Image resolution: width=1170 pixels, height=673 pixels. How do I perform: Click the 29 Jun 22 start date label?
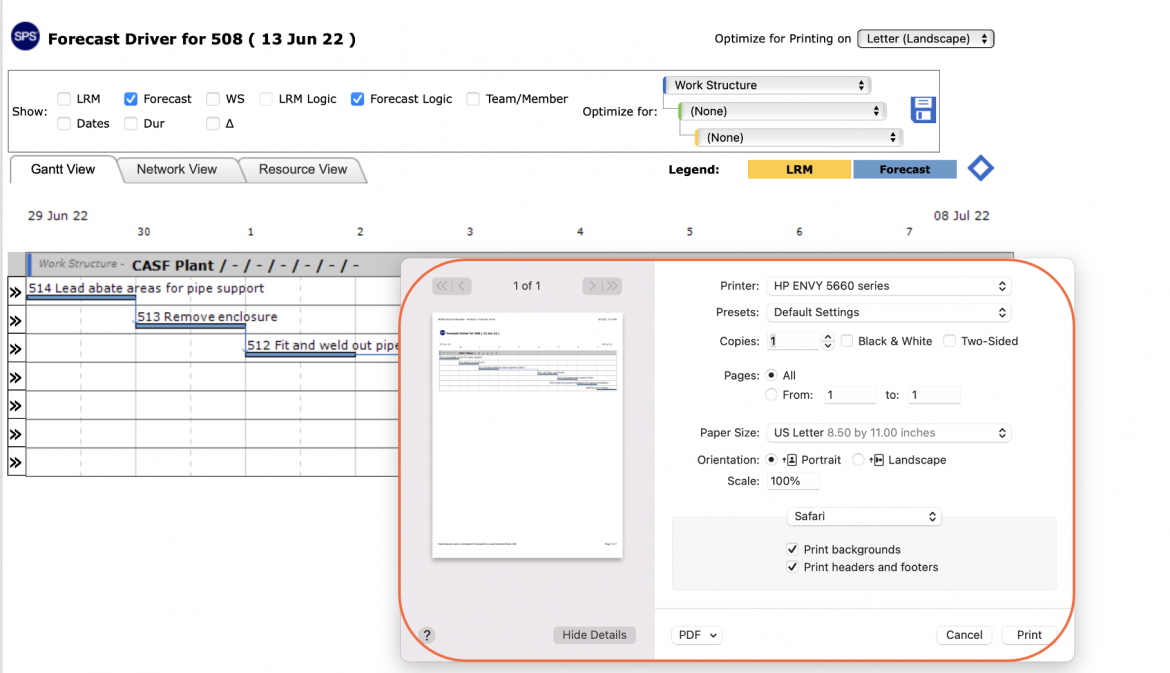point(57,216)
